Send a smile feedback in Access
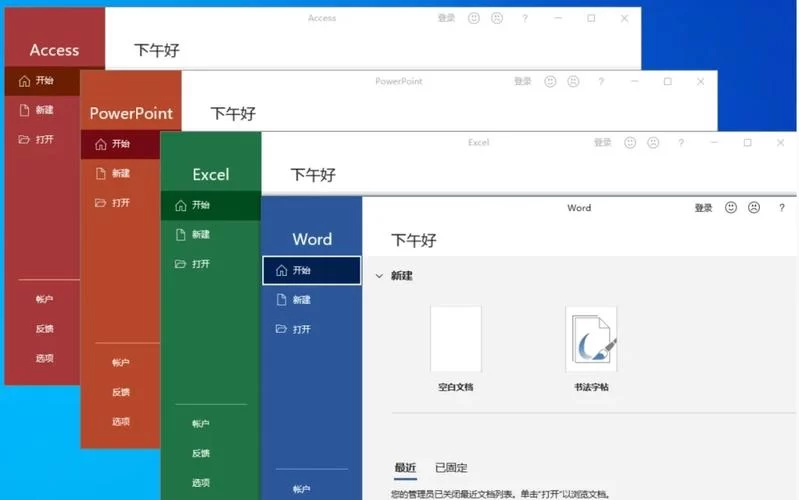The width and height of the screenshot is (799, 500). pyautogui.click(x=474, y=18)
